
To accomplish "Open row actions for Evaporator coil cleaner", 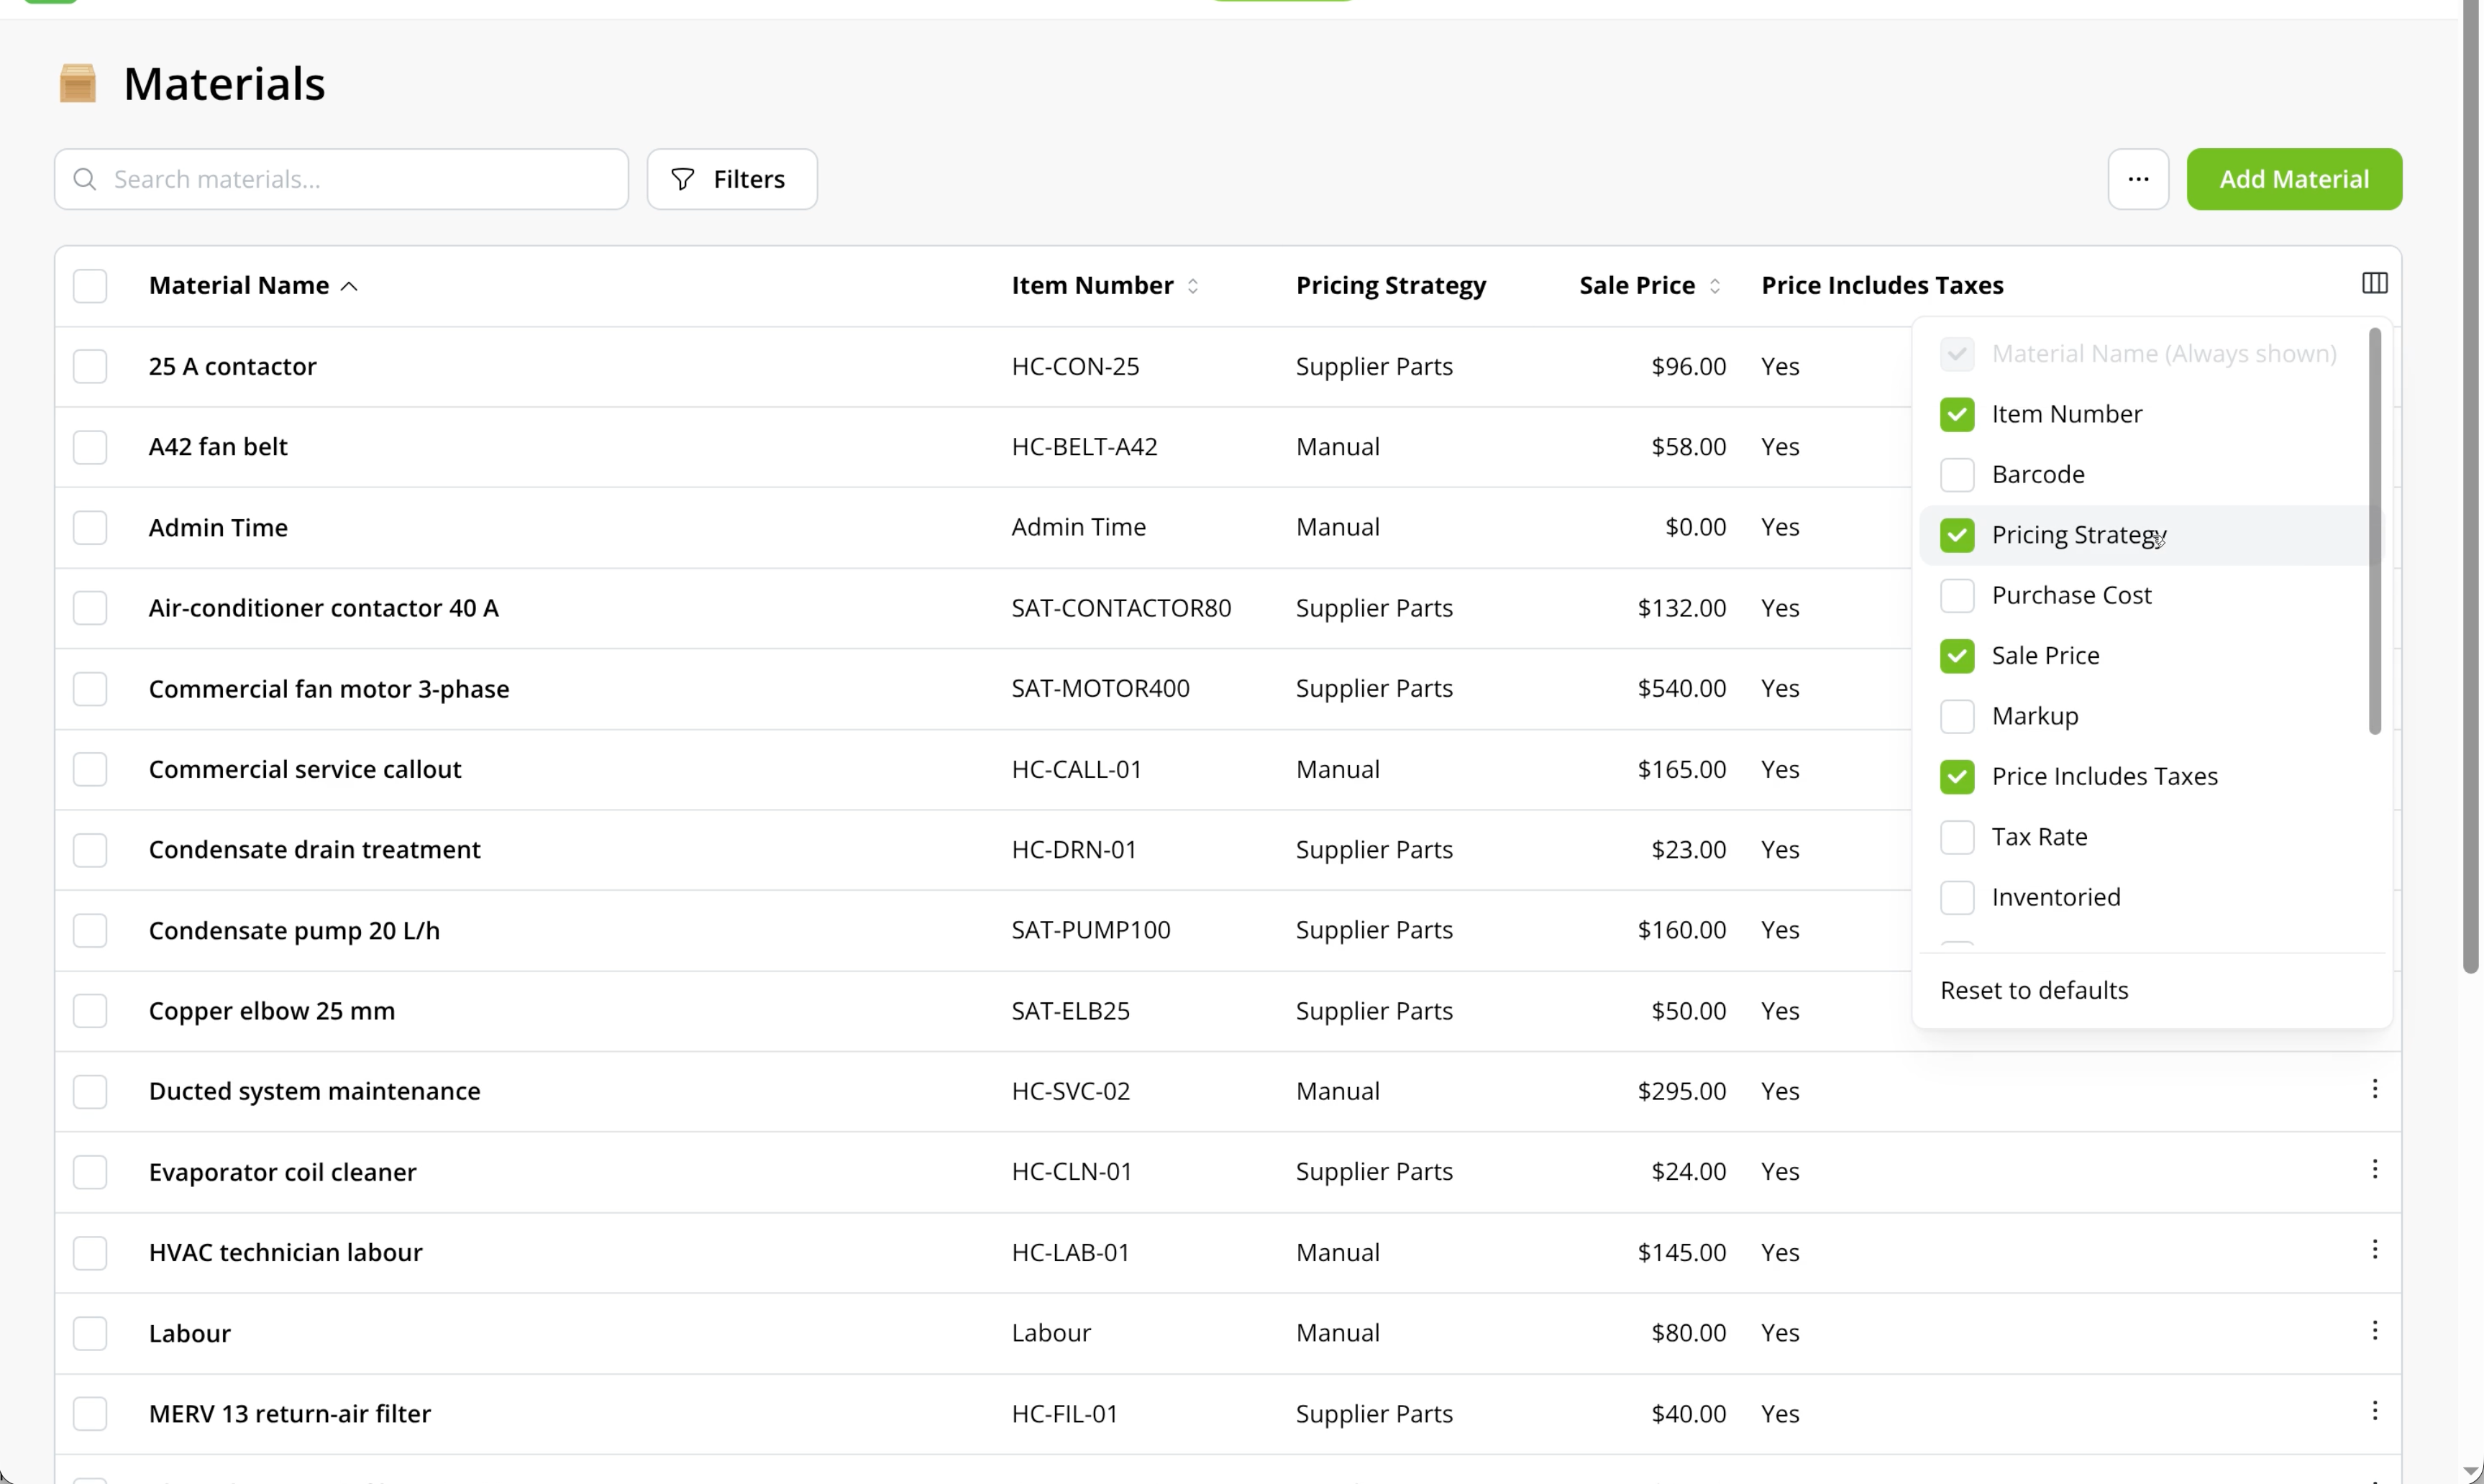I will click(x=2374, y=1169).
